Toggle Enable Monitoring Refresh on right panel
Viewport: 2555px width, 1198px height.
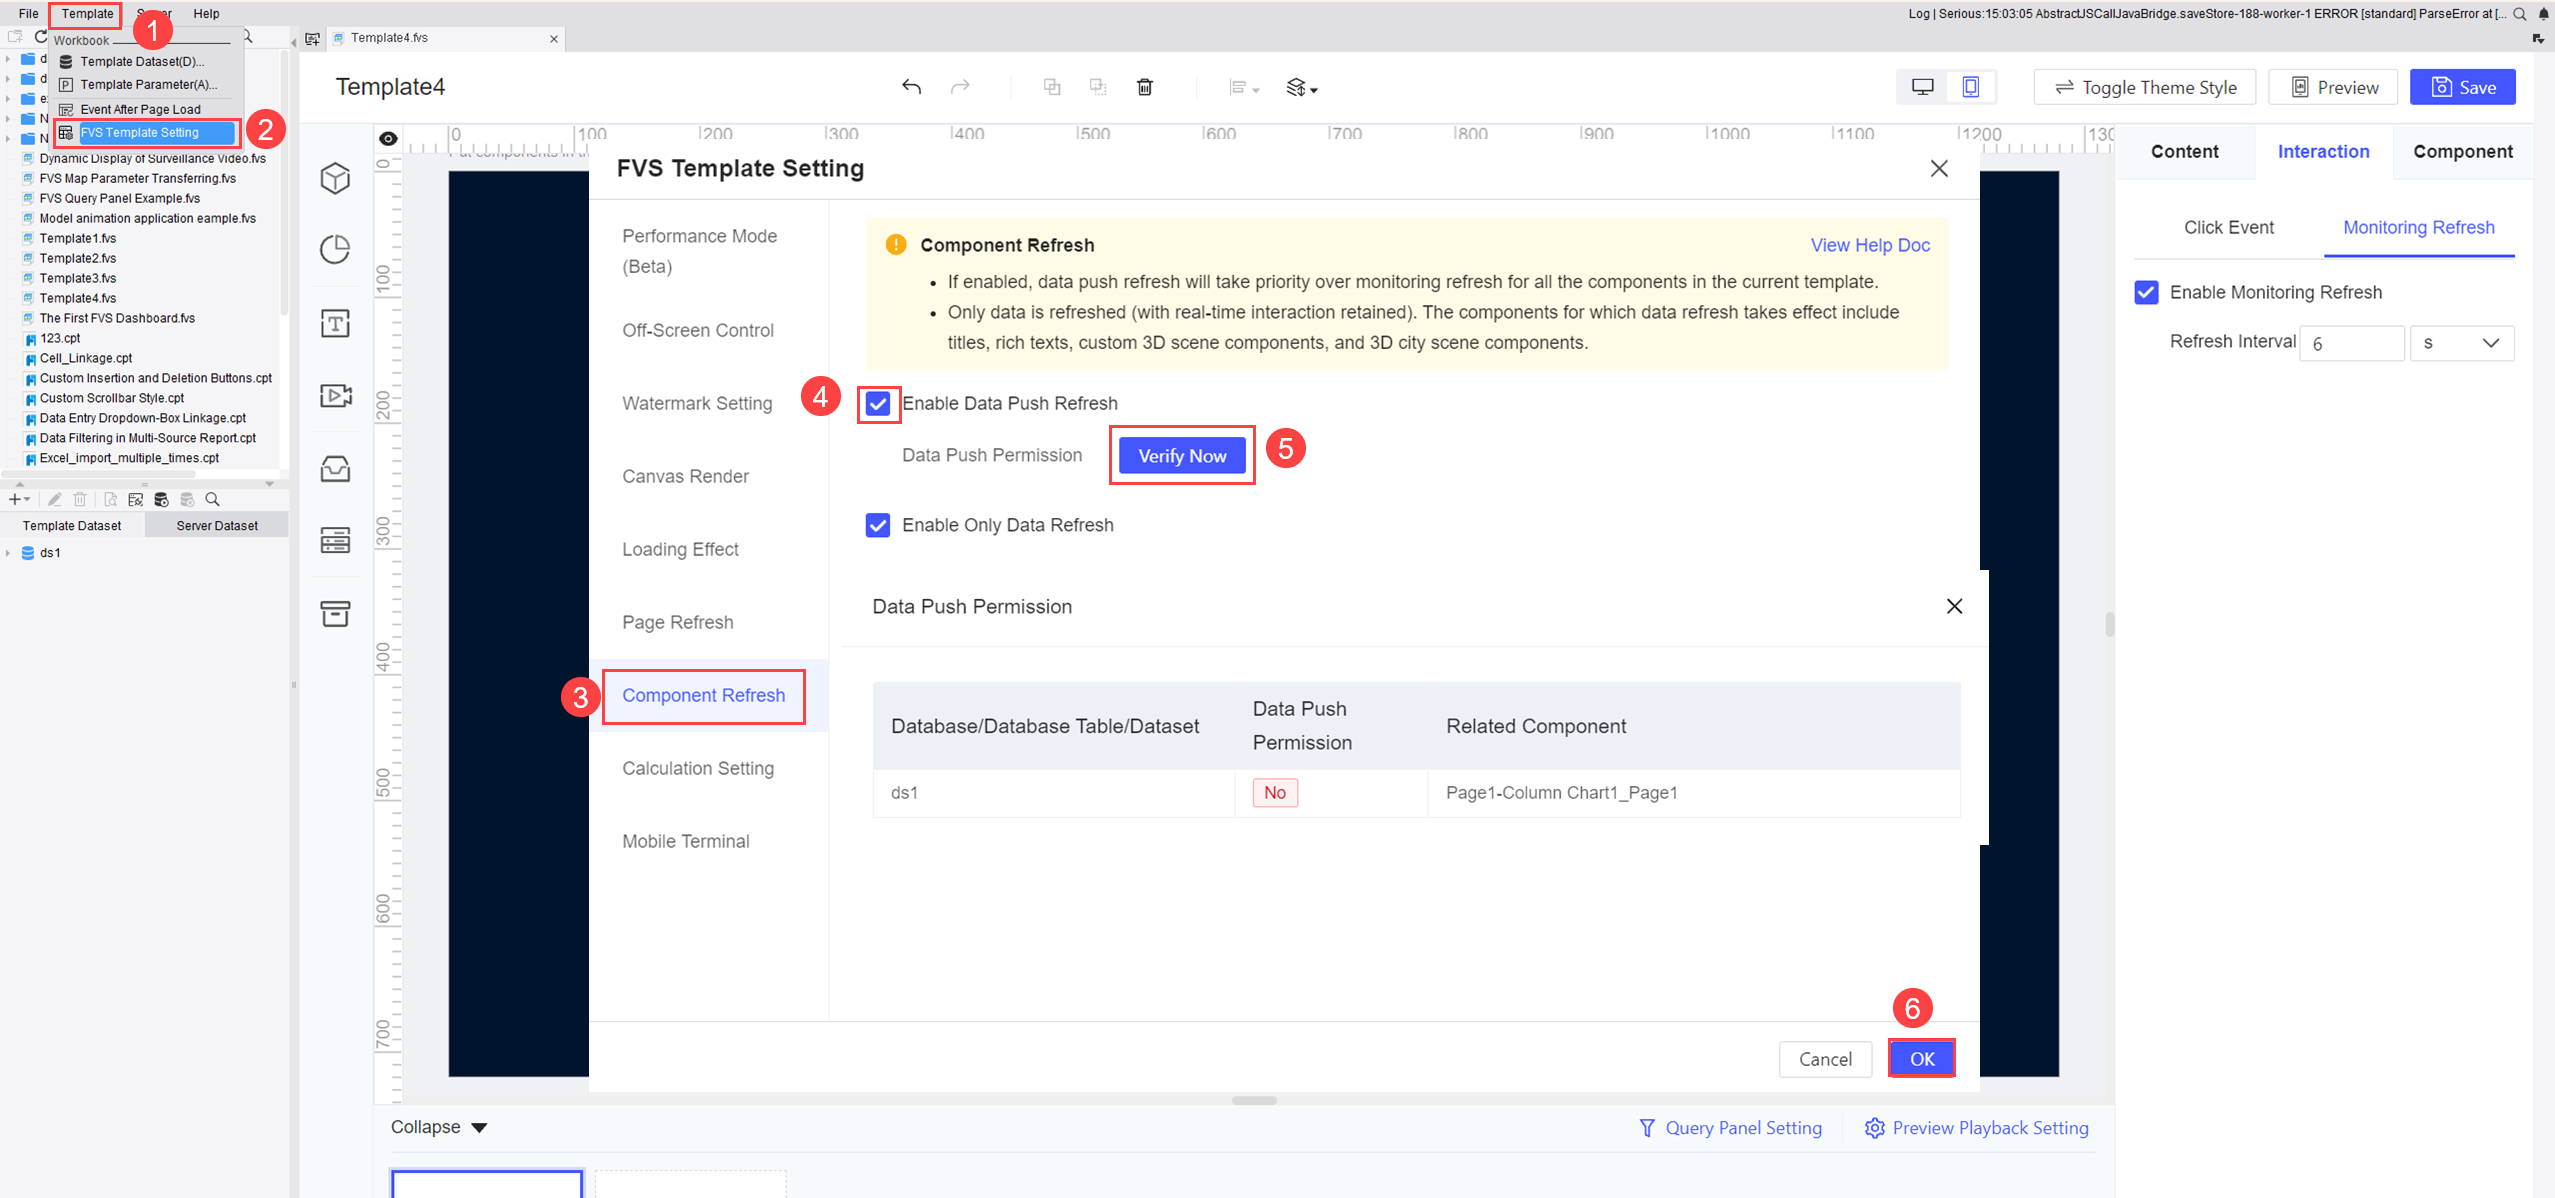tap(2147, 292)
